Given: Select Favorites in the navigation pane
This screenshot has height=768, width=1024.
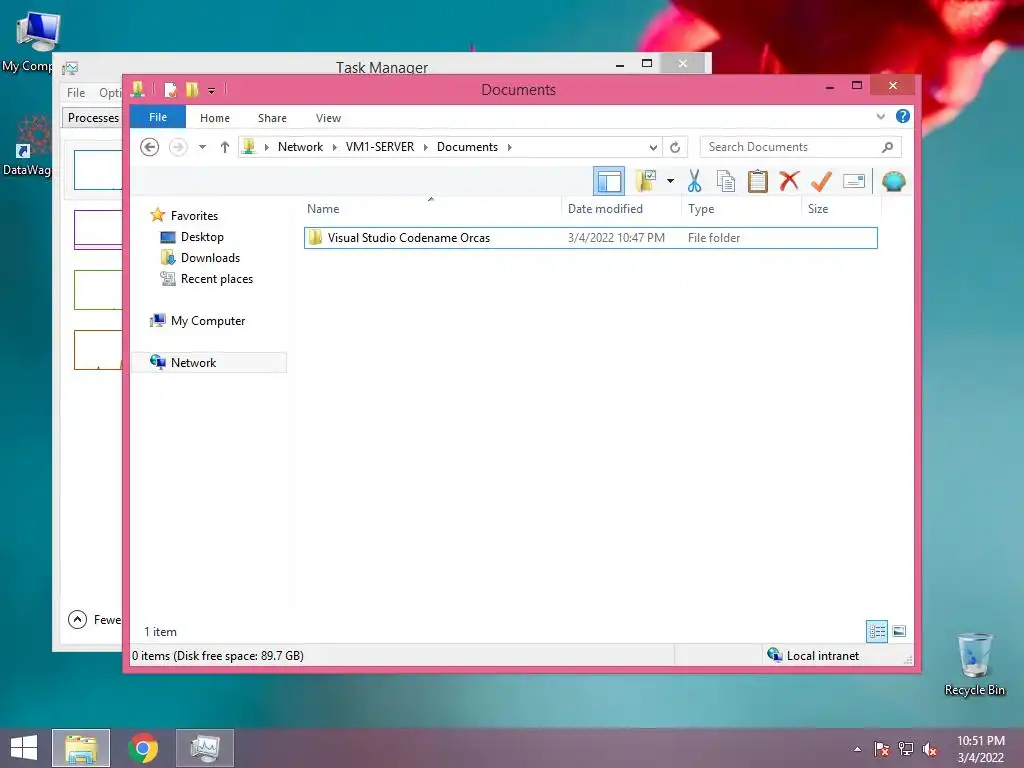Looking at the screenshot, I should click(194, 216).
